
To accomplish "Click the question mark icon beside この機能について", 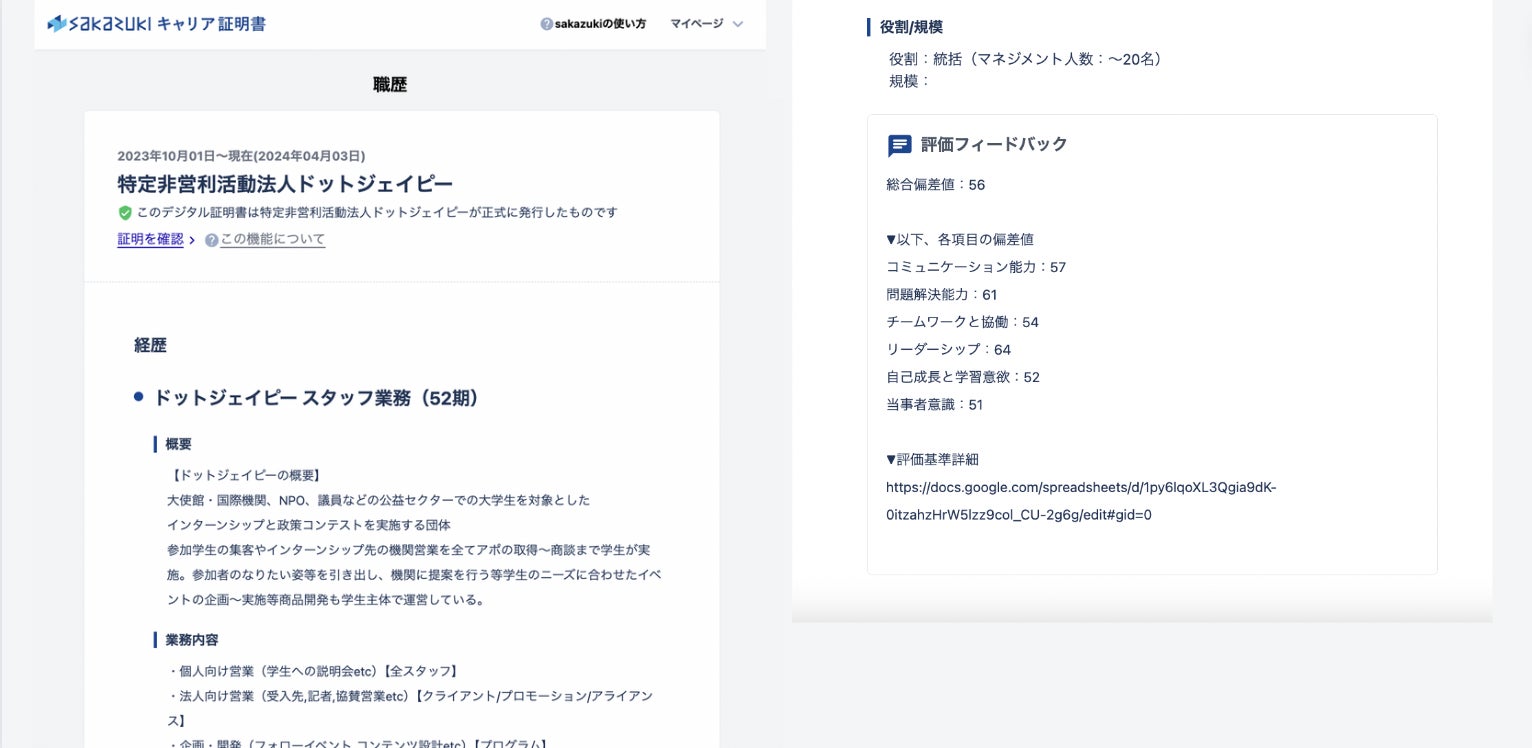I will click(211, 240).
